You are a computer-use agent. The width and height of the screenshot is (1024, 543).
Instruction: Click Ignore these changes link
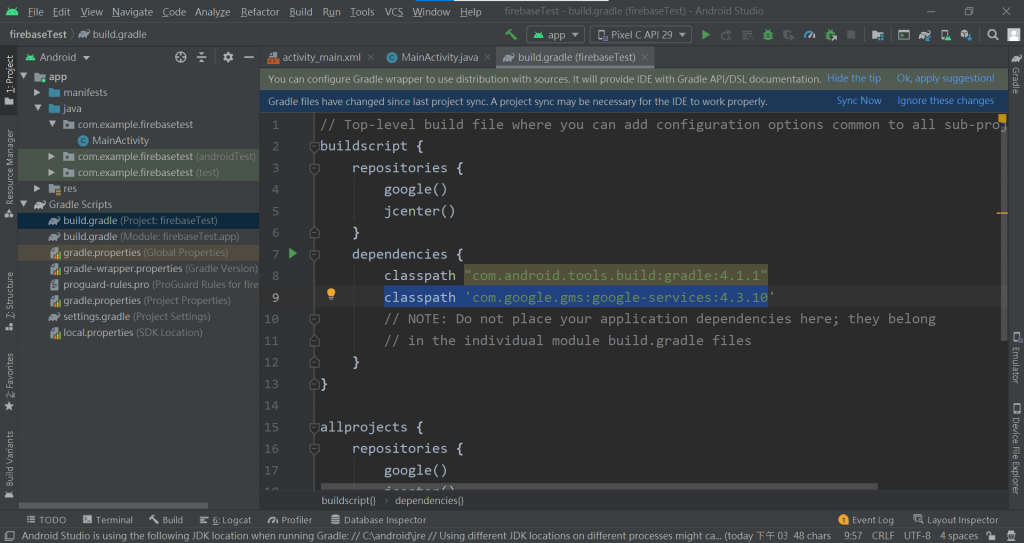coord(946,101)
